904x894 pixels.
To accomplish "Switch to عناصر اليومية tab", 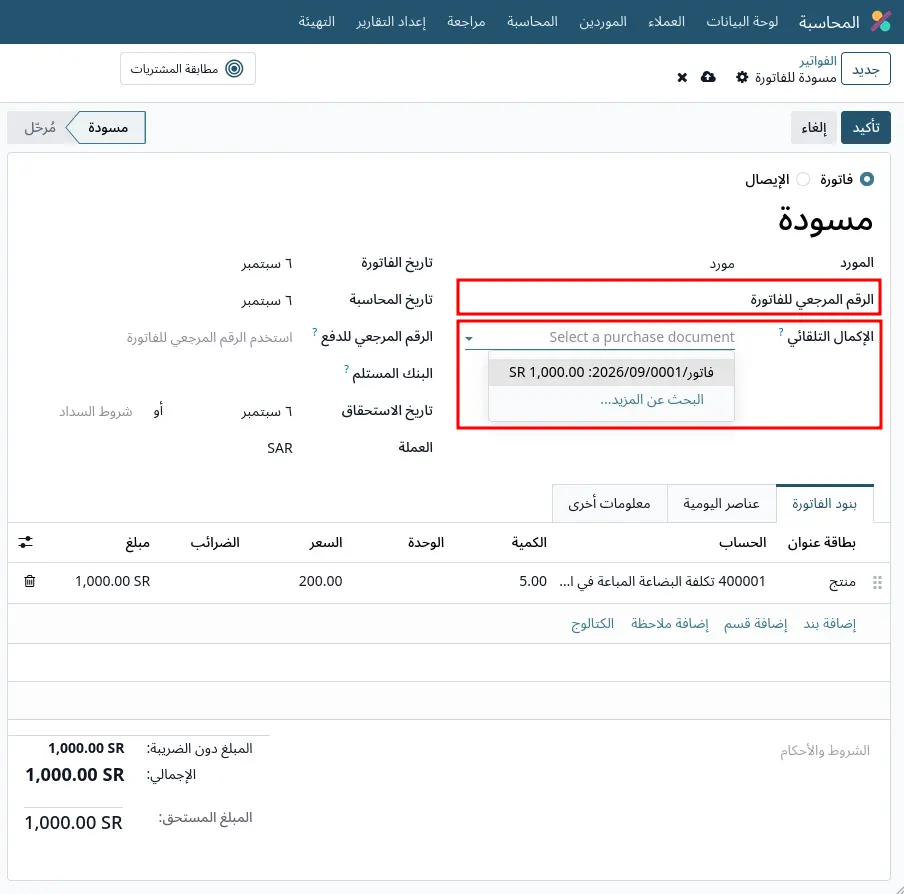I will point(721,504).
